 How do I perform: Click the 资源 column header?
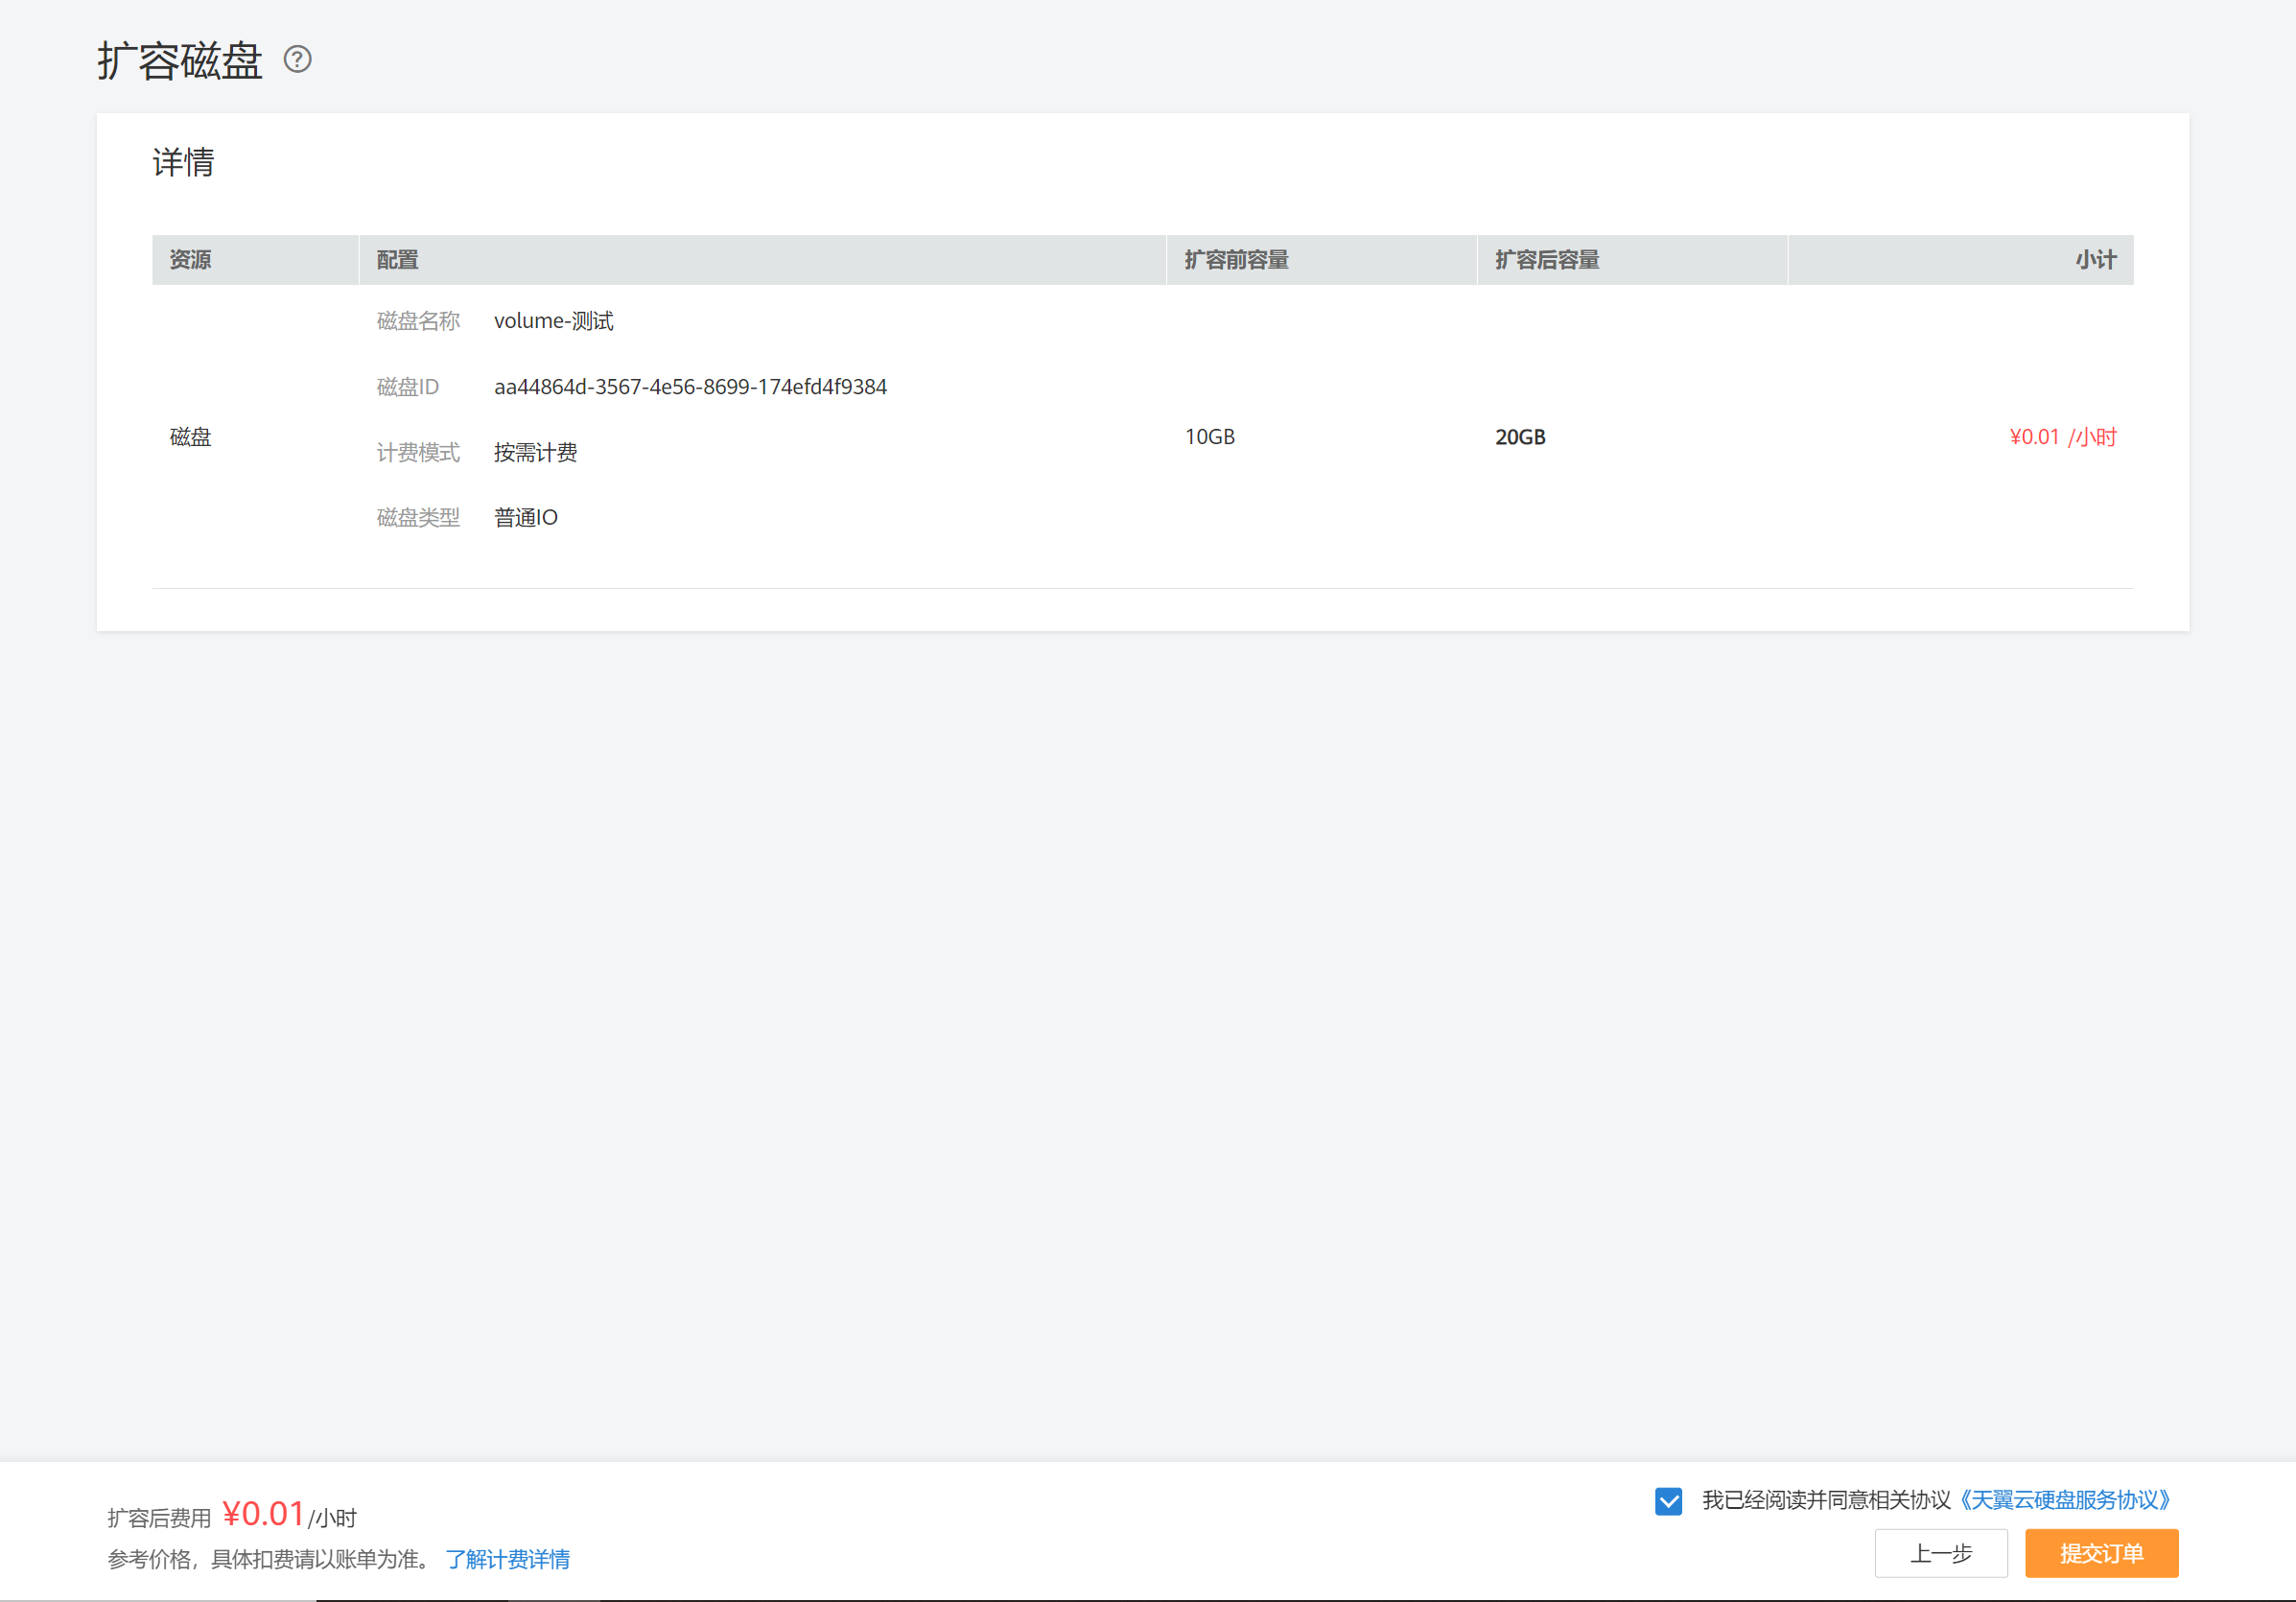click(190, 260)
